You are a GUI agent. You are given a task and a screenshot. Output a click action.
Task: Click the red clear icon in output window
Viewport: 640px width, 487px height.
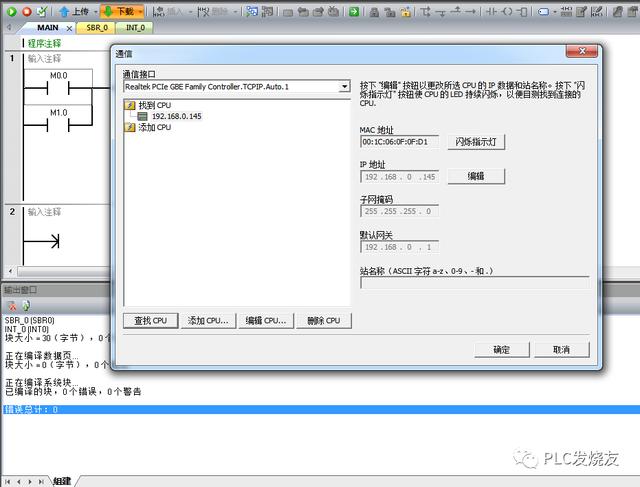(11, 305)
